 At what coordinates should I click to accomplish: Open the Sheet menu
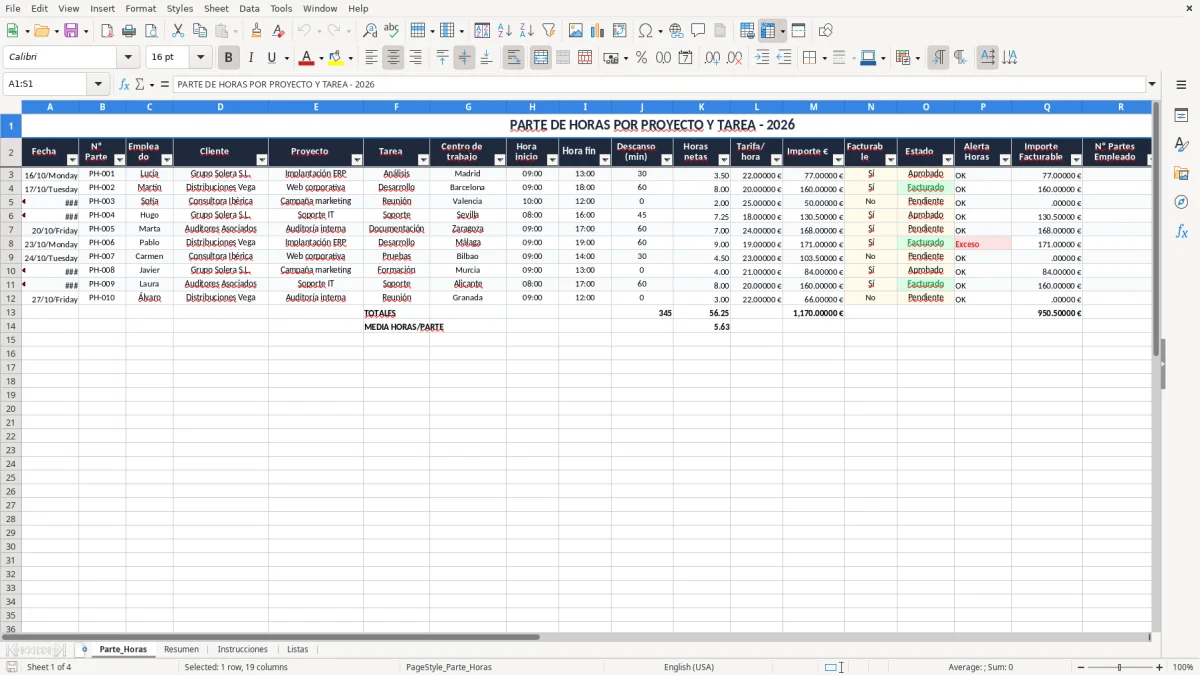click(x=216, y=8)
